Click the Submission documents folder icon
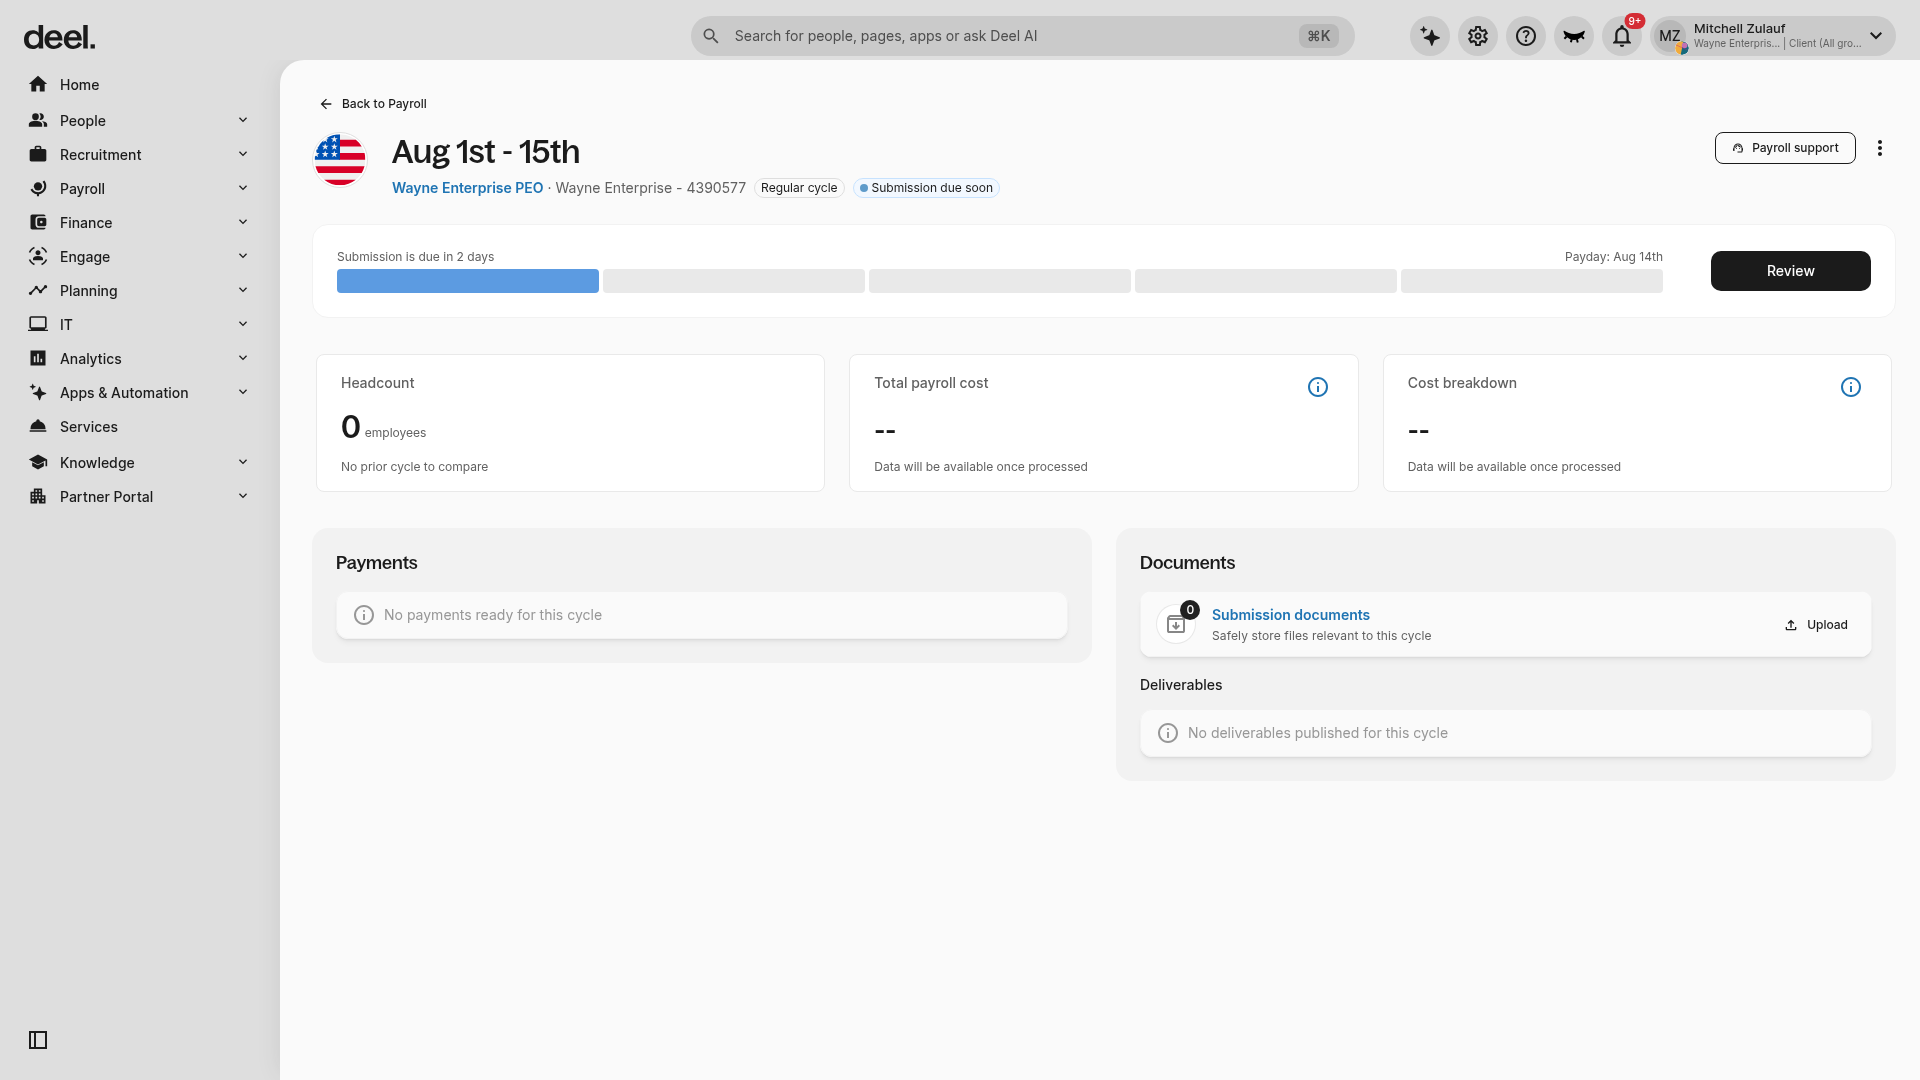This screenshot has height=1080, width=1920. click(x=1176, y=624)
